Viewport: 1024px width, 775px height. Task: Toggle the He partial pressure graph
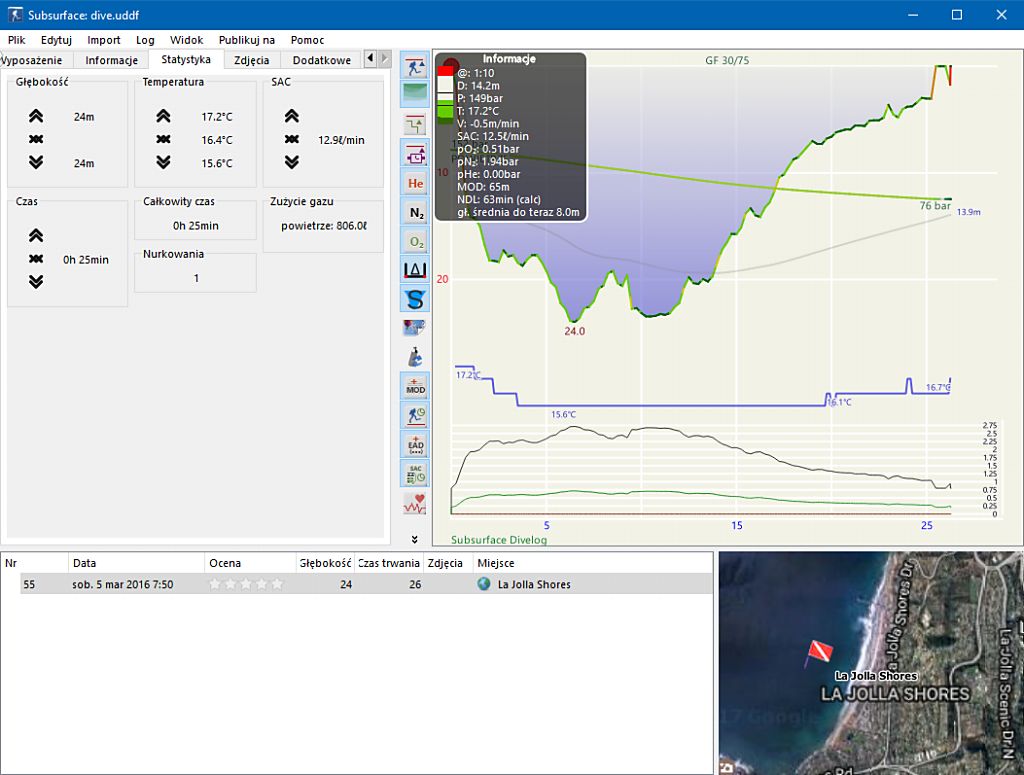(415, 183)
